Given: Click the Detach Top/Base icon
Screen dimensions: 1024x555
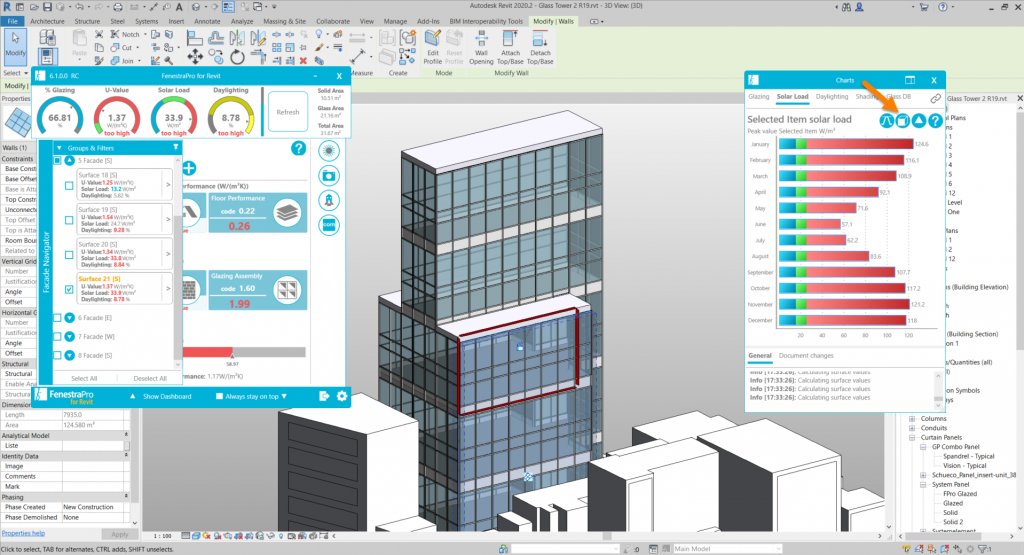Looking at the screenshot, I should [540, 47].
